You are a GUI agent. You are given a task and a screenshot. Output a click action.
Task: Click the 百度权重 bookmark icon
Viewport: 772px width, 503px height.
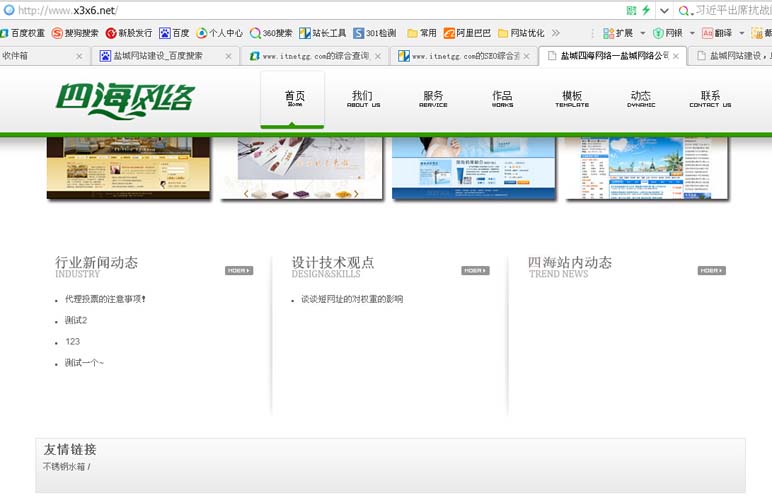coord(4,33)
